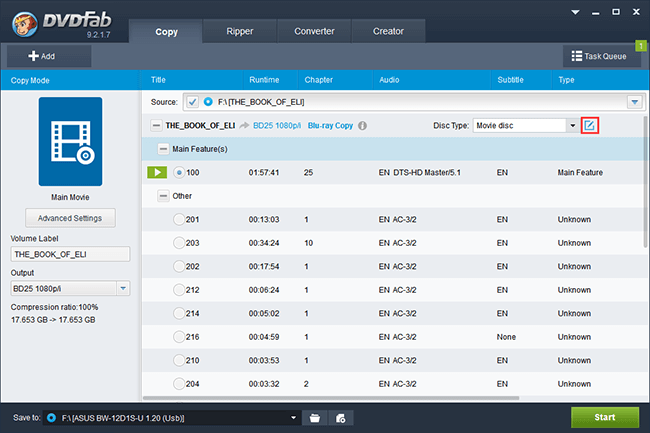
Task: Select title 201 radio button
Action: point(179,219)
